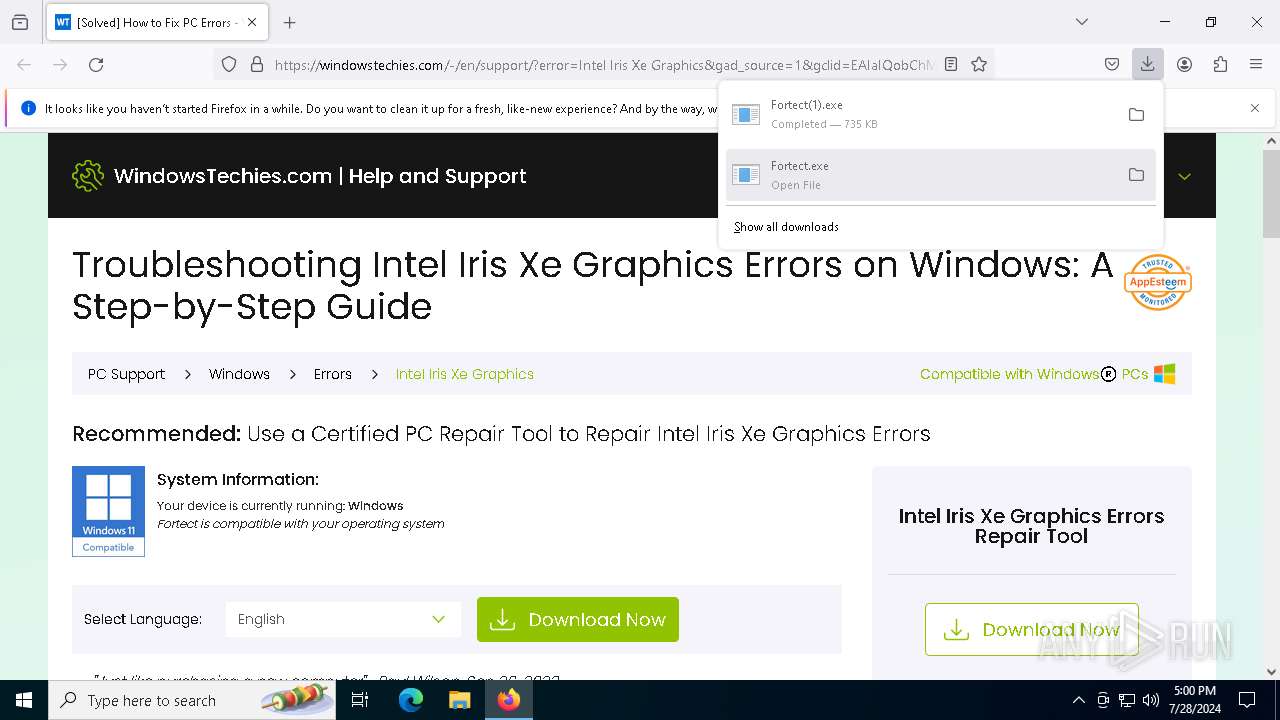Click Firefox icon in taskbar
Viewport: 1280px width, 720px height.
(509, 700)
